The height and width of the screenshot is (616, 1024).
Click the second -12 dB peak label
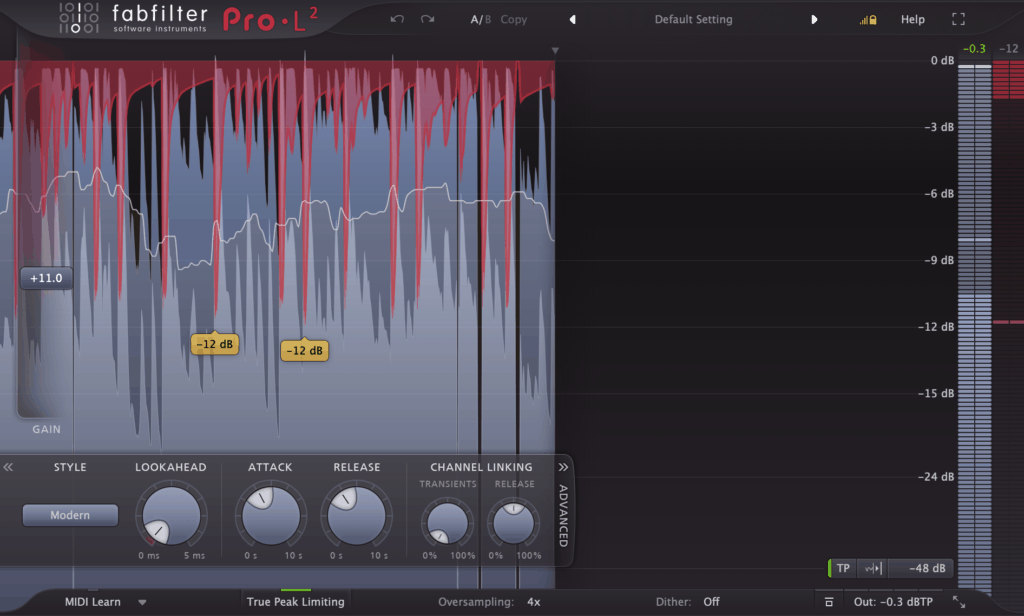click(x=304, y=351)
